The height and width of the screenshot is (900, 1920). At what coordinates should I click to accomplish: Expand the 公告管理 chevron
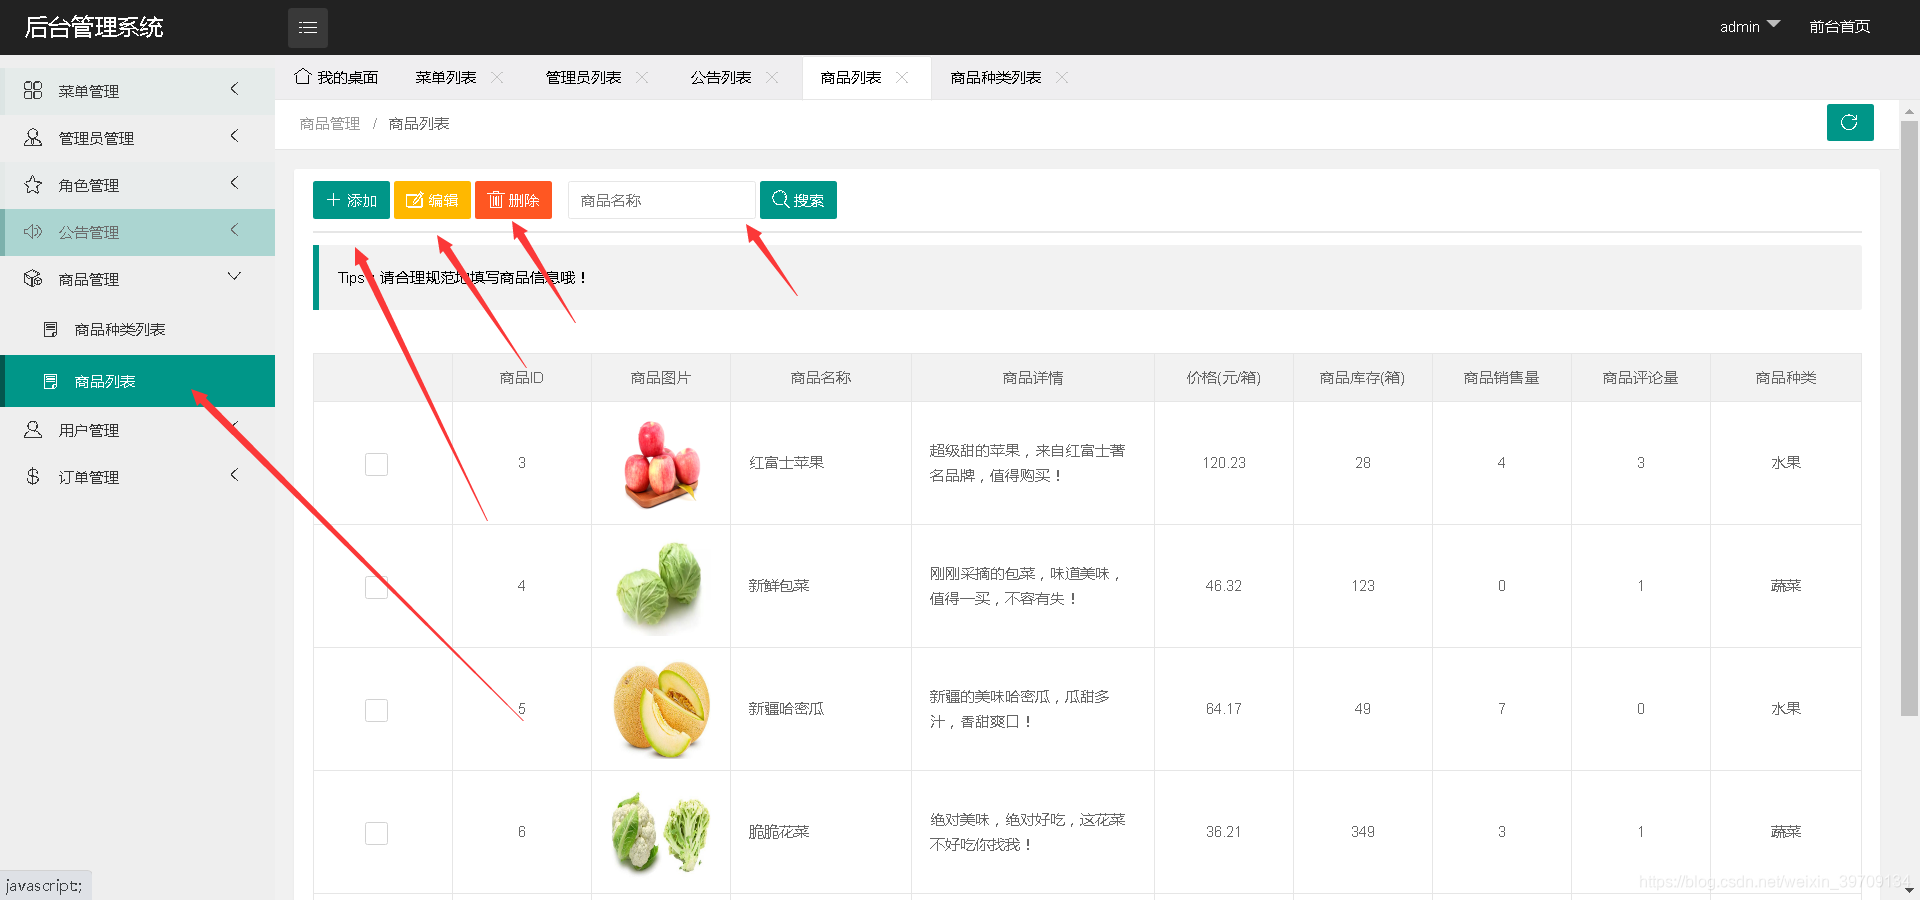[x=234, y=230]
